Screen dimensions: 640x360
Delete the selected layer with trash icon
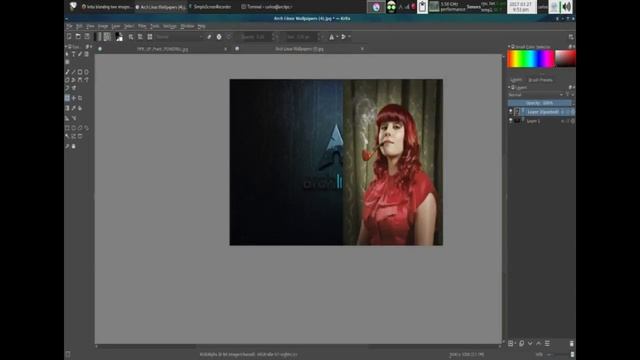[x=572, y=344]
